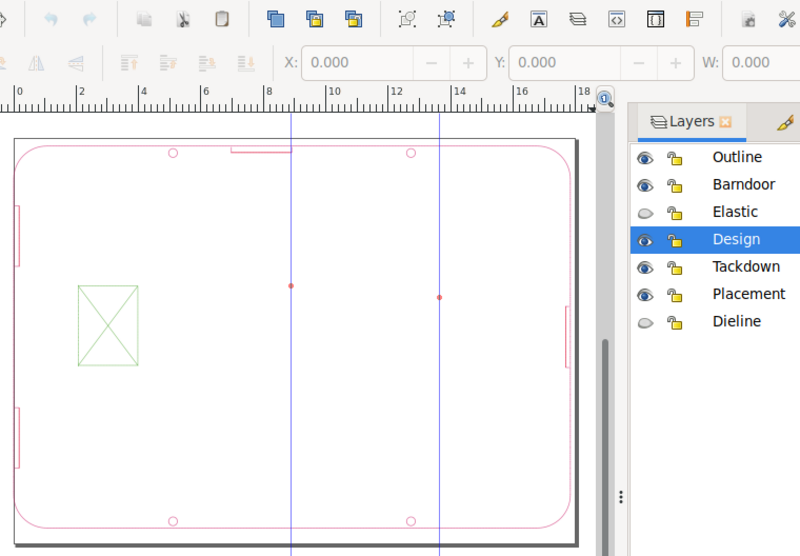The image size is (800, 556).
Task: Click the vertical canvas scrollbar
Action: coord(605,447)
